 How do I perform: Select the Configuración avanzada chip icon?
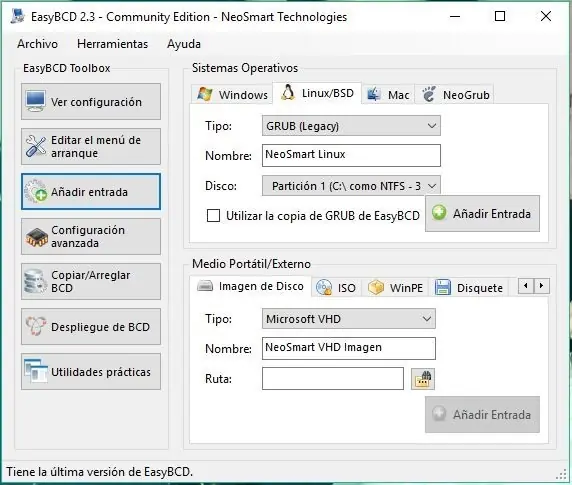(36, 236)
